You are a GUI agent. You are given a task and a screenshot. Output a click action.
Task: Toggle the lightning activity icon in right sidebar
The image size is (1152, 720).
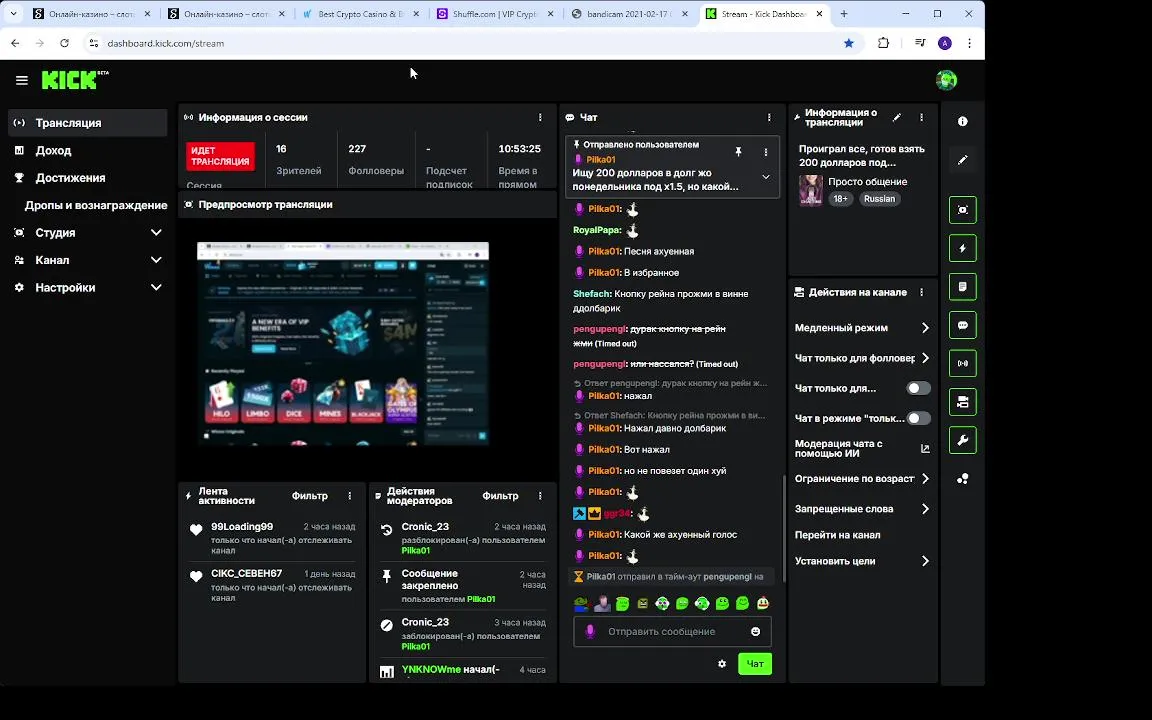(x=962, y=248)
